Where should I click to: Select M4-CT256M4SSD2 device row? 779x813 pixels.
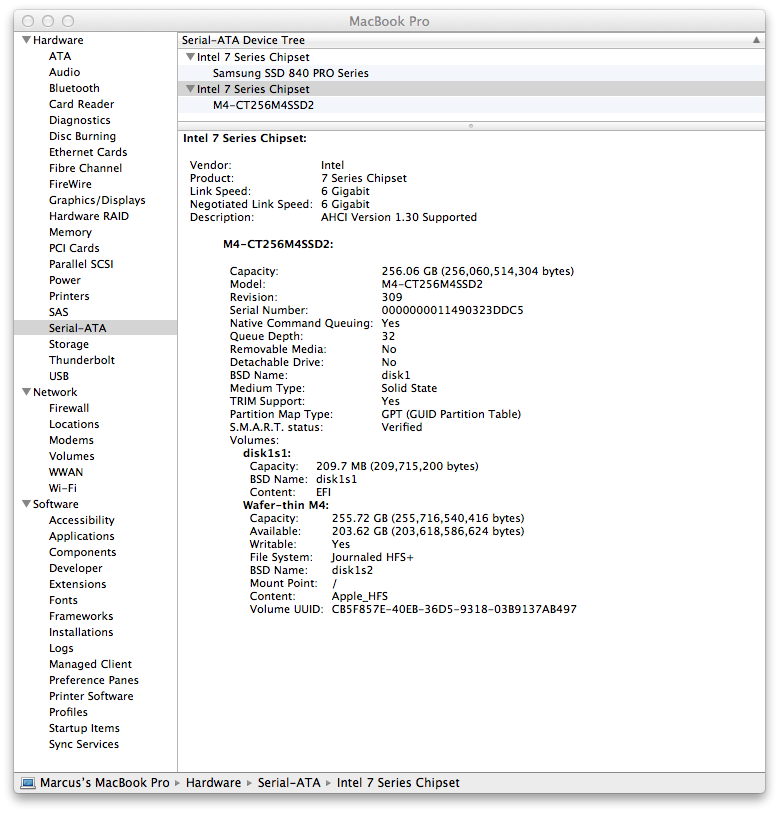pyautogui.click(x=471, y=105)
